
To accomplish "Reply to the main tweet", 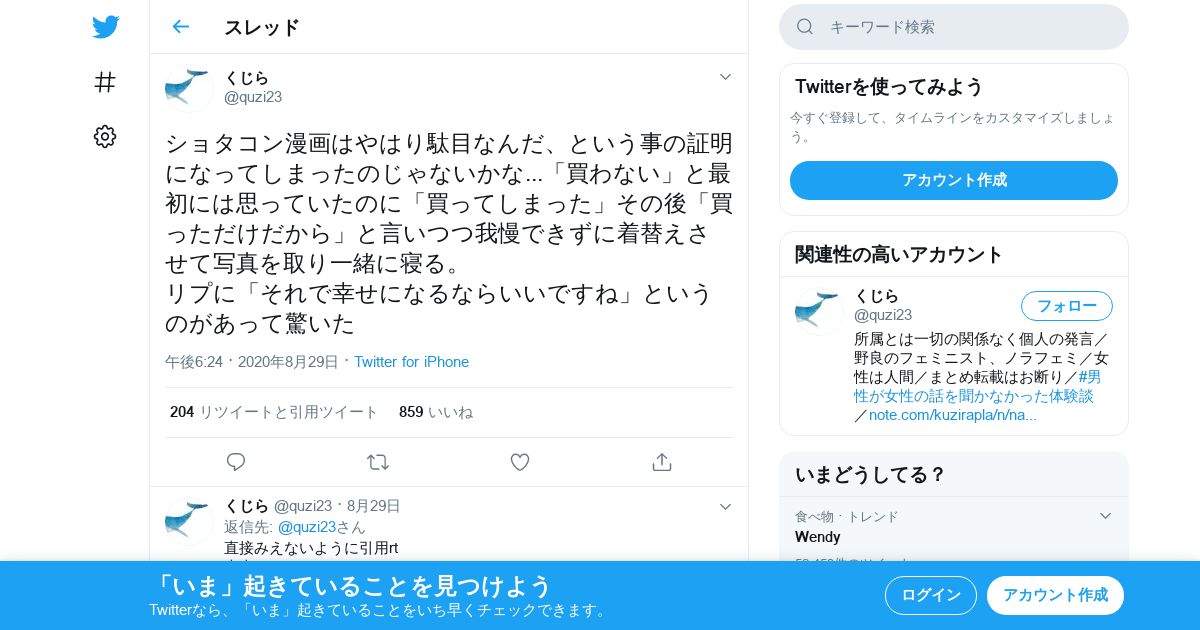I will click(x=236, y=462).
